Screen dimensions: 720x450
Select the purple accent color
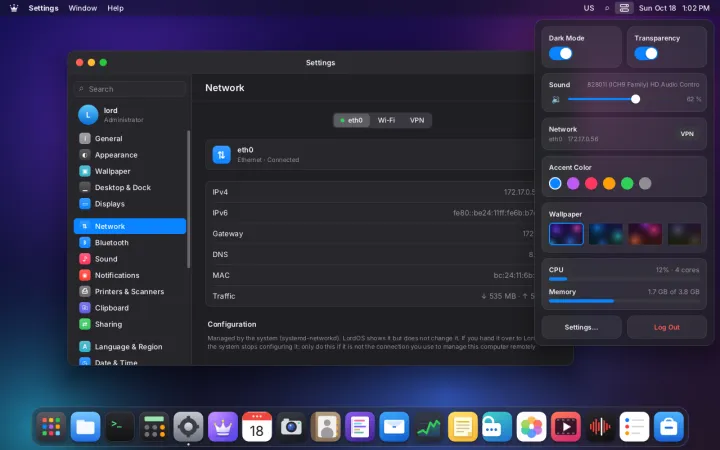(x=573, y=184)
